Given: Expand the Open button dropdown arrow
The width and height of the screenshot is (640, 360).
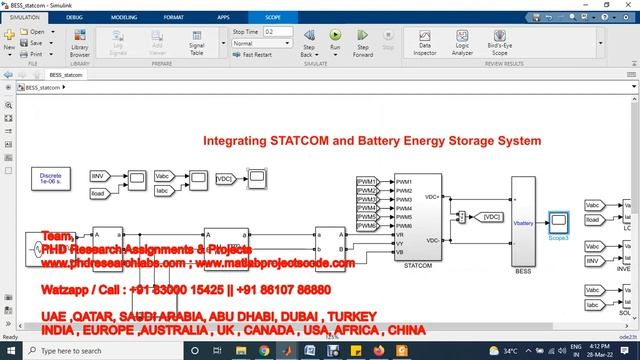Looking at the screenshot, I should point(53,32).
